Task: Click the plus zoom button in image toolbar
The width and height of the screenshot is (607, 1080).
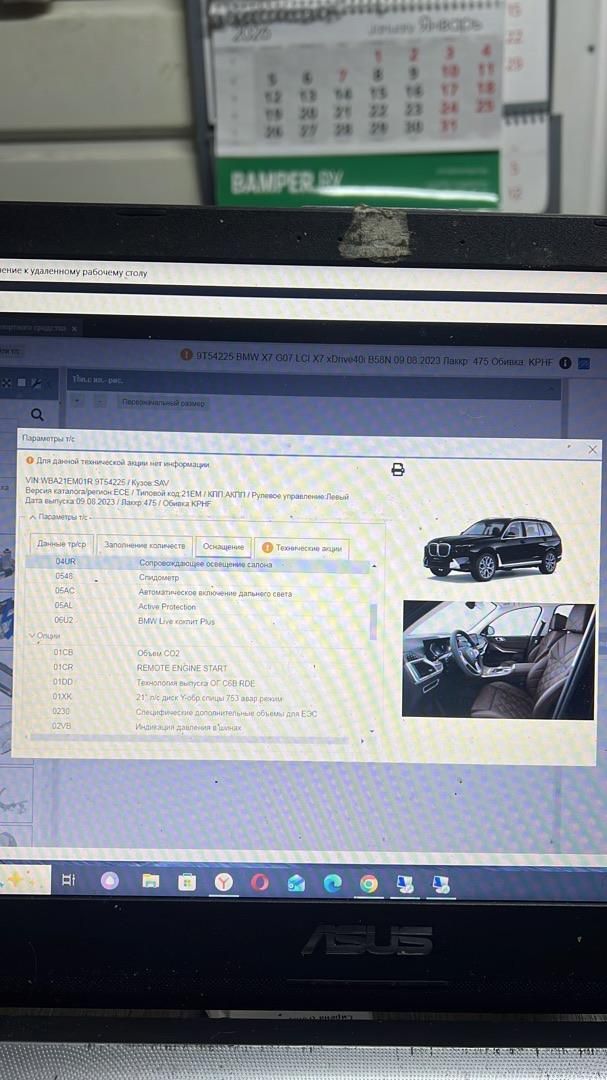Action: (79, 401)
